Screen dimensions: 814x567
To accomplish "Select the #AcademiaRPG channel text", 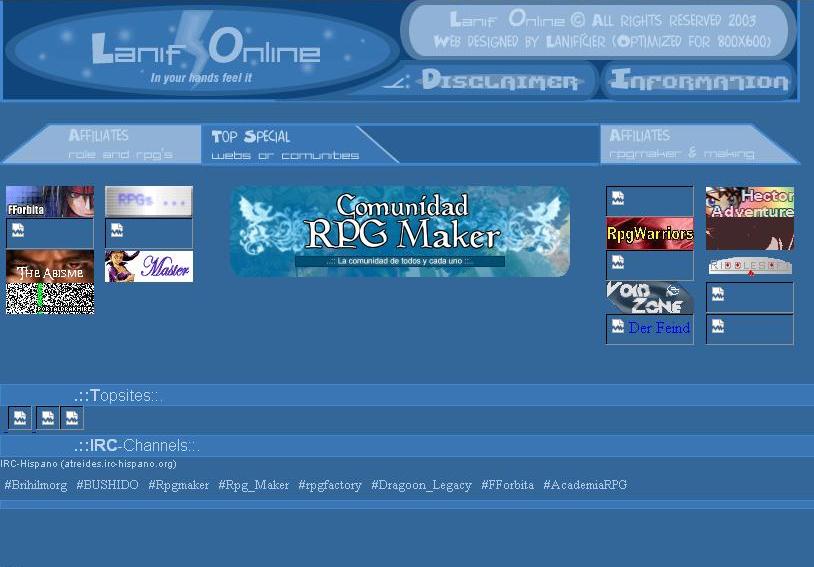I will click(x=585, y=485).
